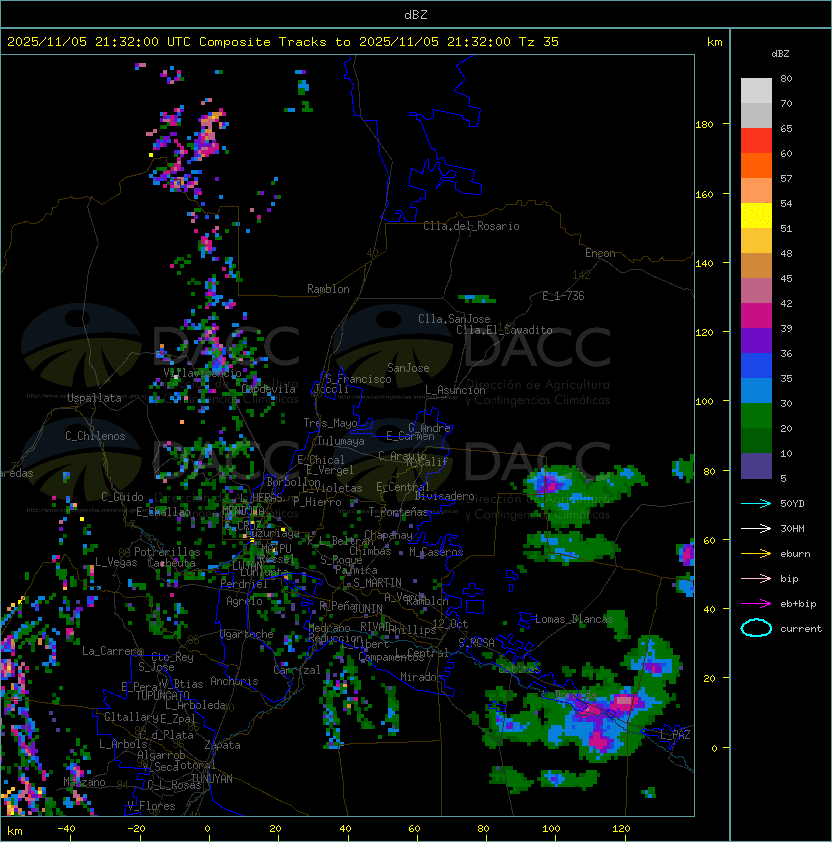Click the '45' label in dBZ legend
Screen dimensions: 832x842
point(786,278)
